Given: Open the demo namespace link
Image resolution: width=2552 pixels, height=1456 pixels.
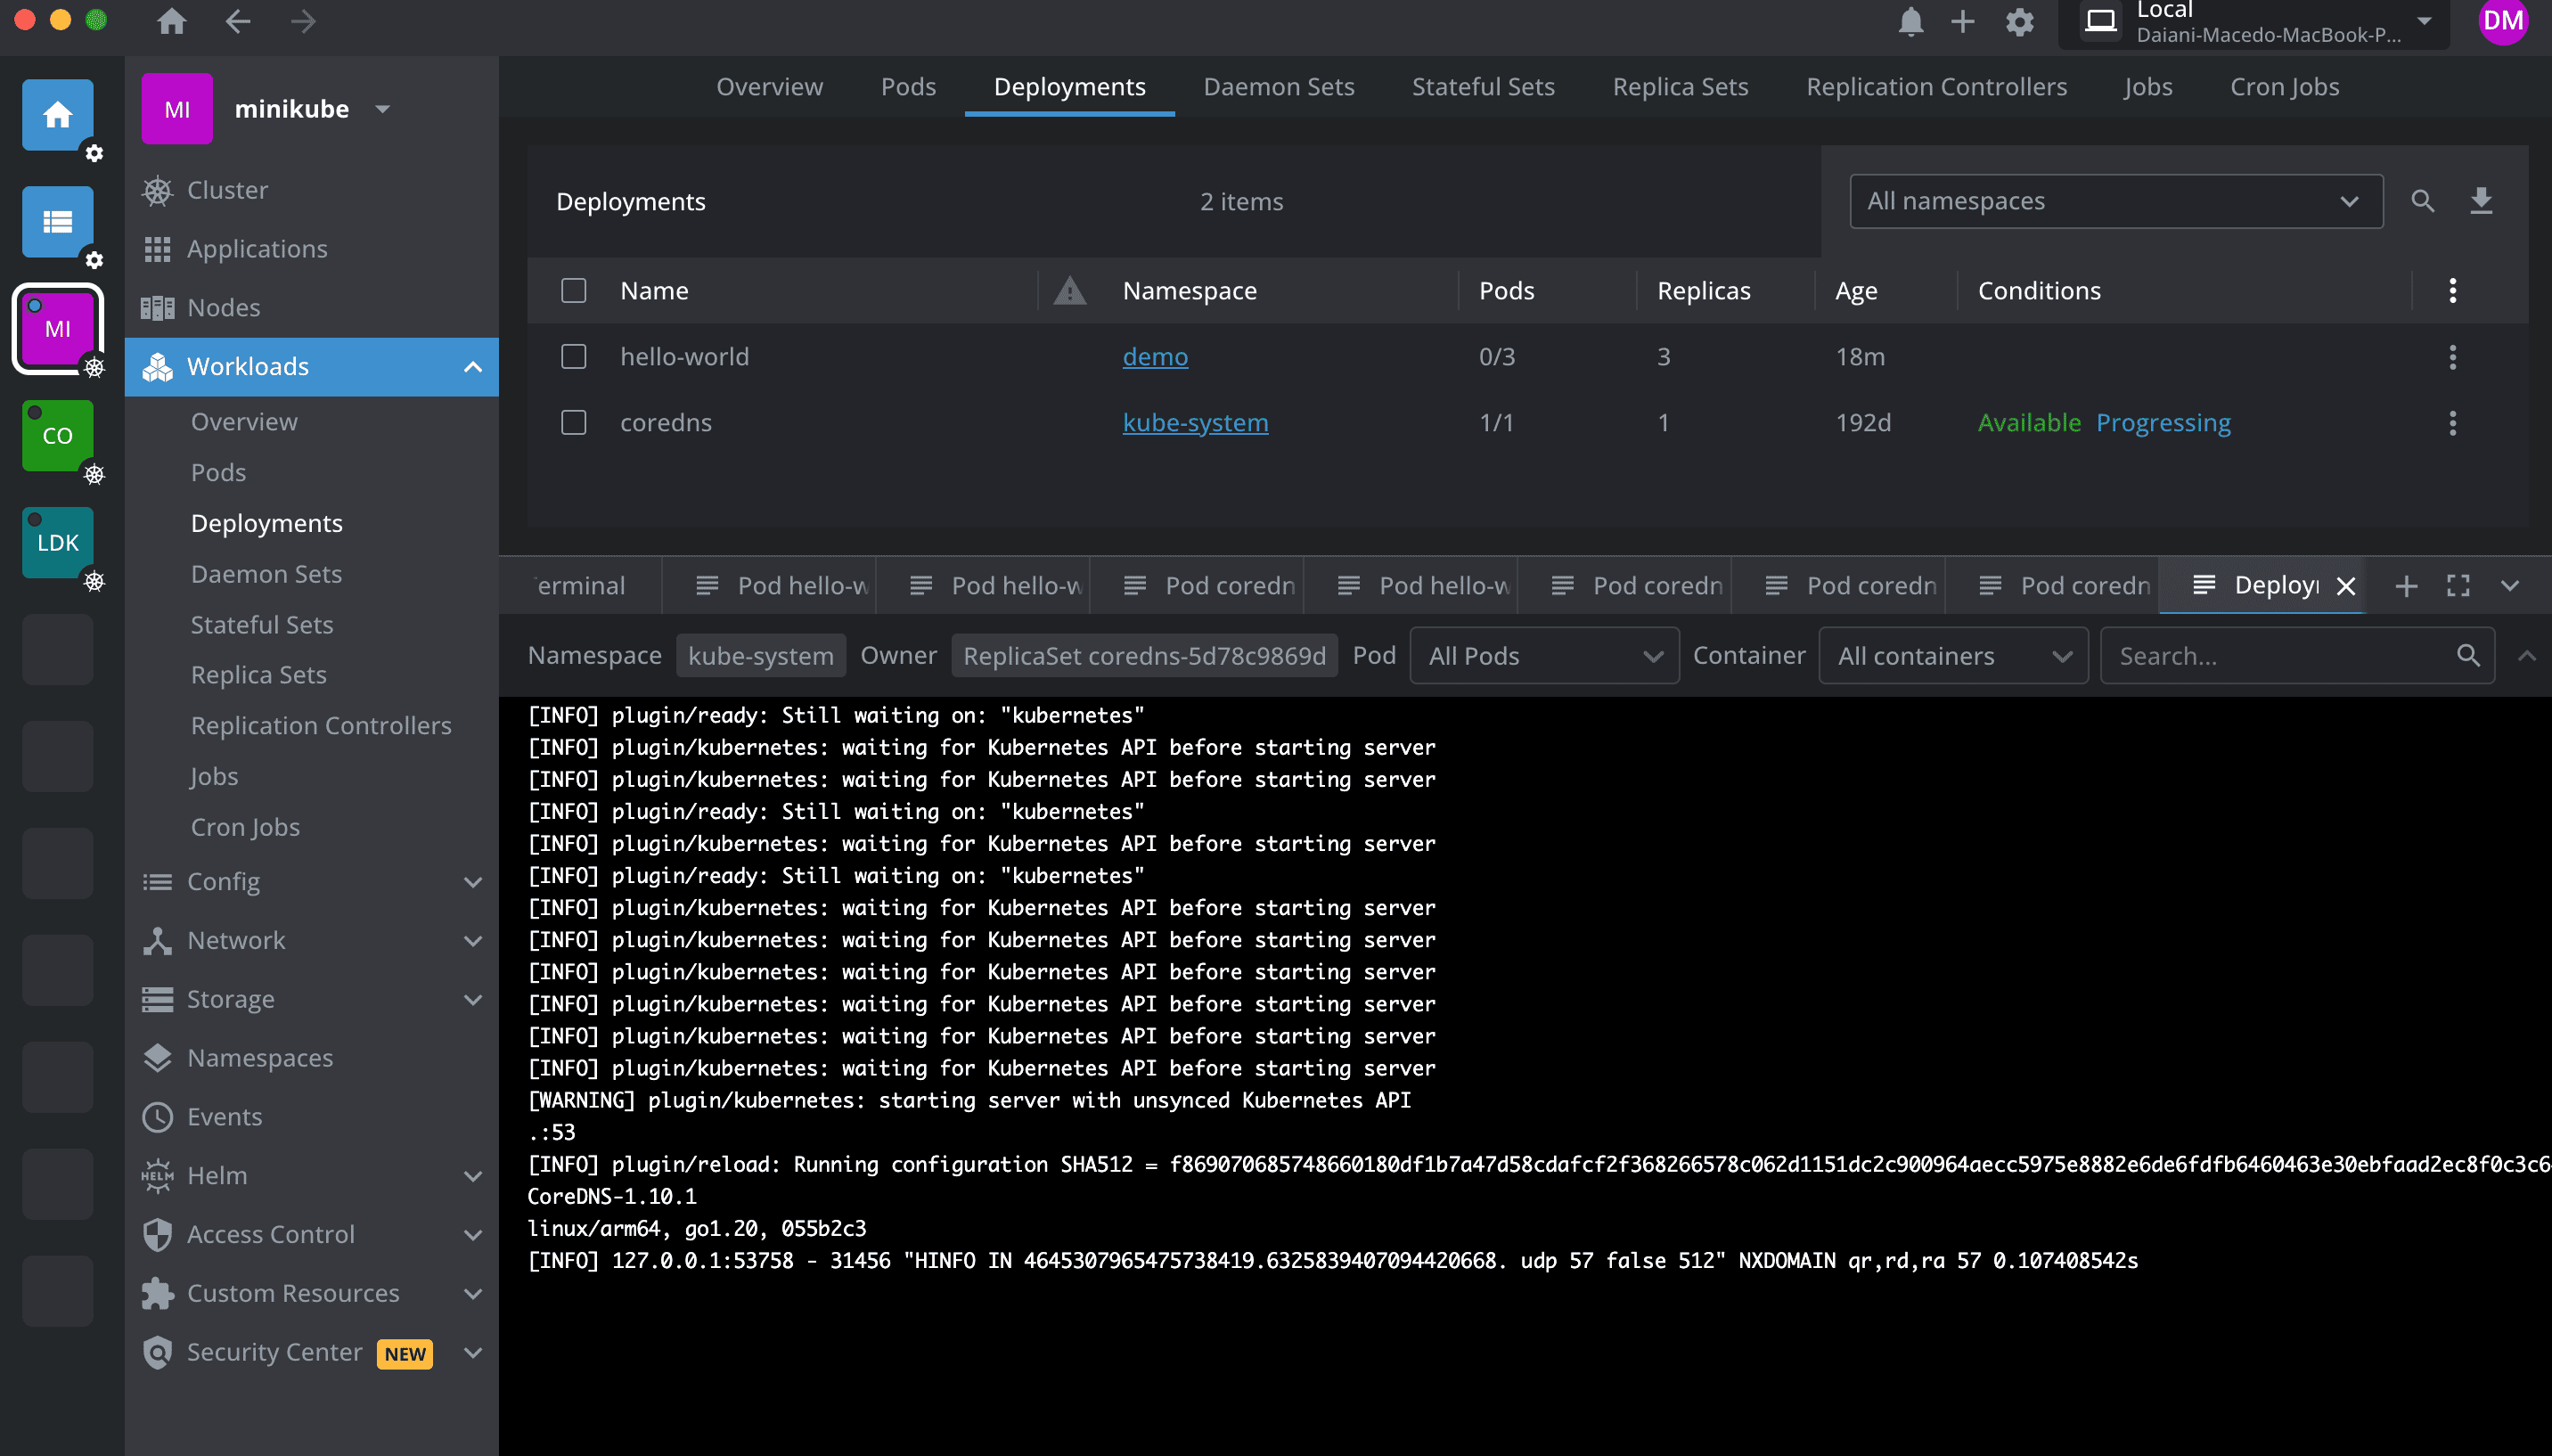Looking at the screenshot, I should click(1154, 356).
